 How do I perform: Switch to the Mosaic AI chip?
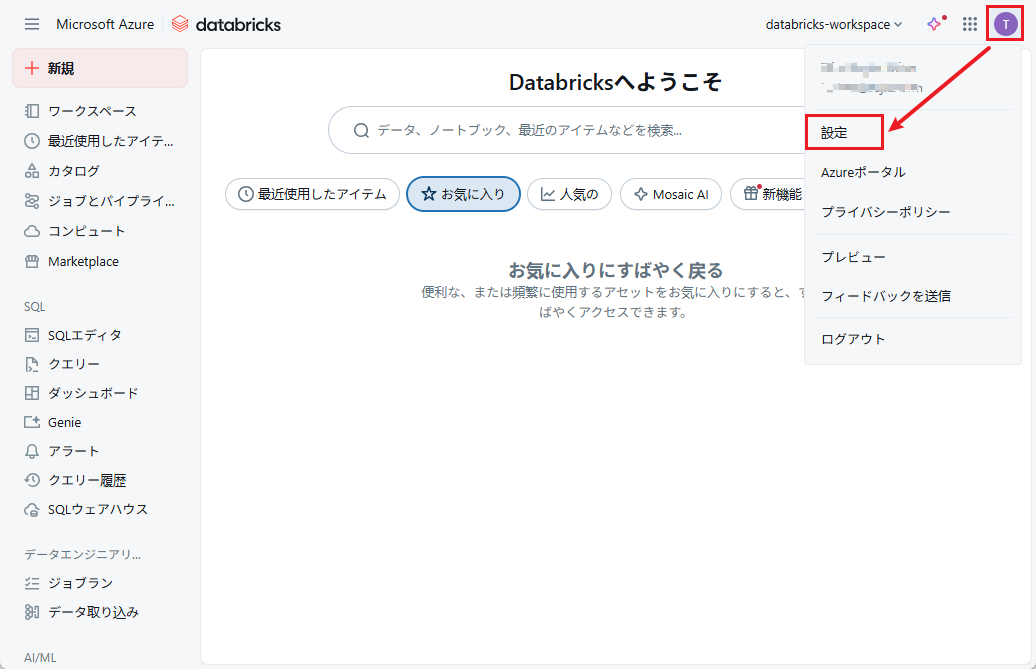(670, 194)
